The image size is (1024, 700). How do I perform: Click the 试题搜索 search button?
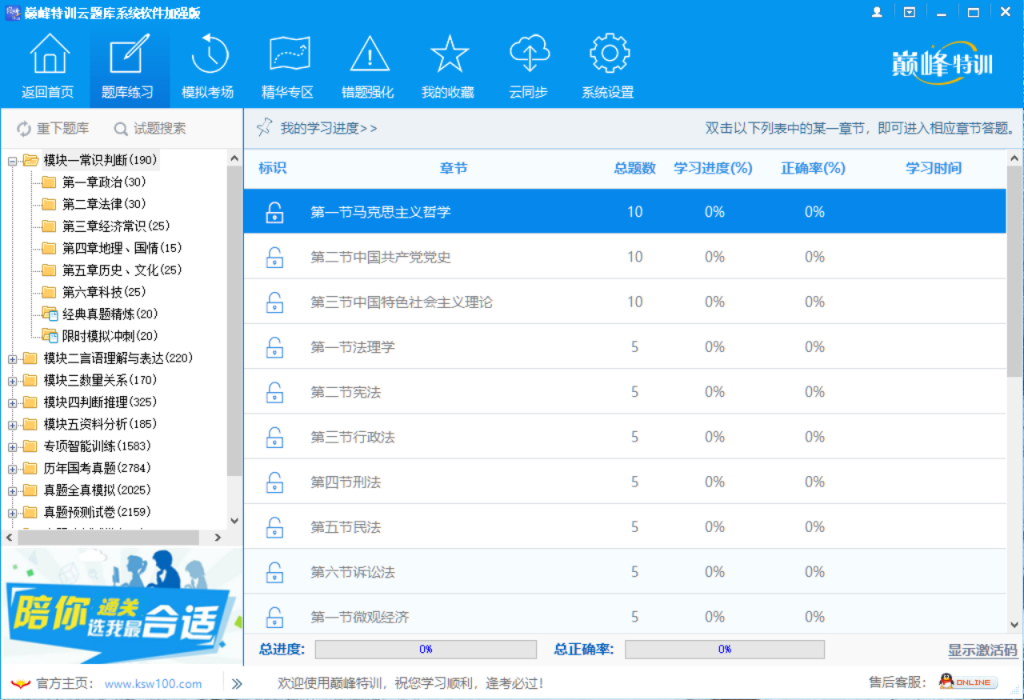150,129
